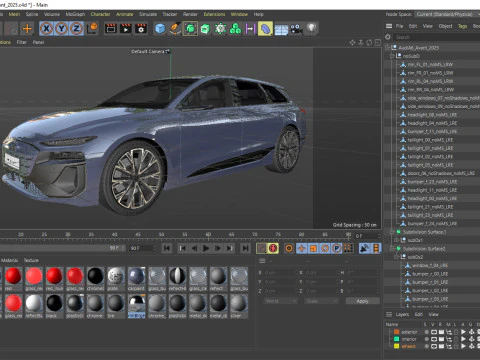480x360 pixels.
Task: Click the highlighted Deformer capsule icon
Action: [x=265, y=29]
